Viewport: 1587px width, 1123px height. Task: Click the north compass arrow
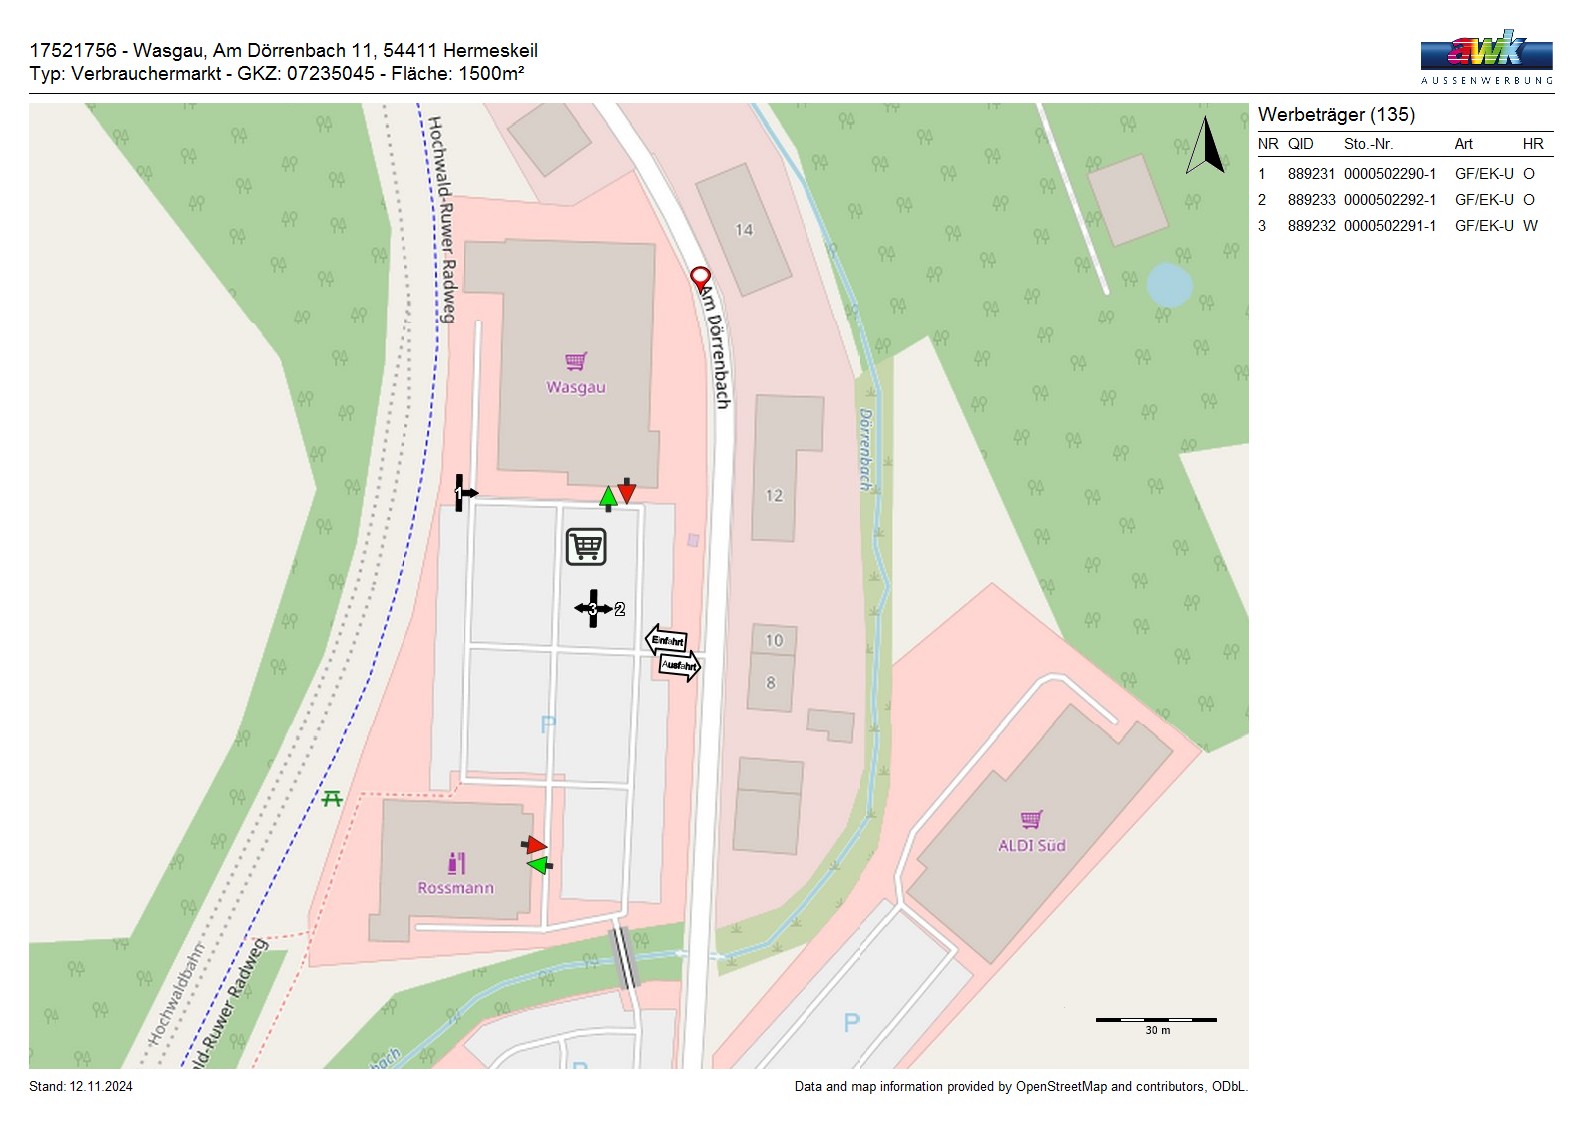tap(1206, 146)
